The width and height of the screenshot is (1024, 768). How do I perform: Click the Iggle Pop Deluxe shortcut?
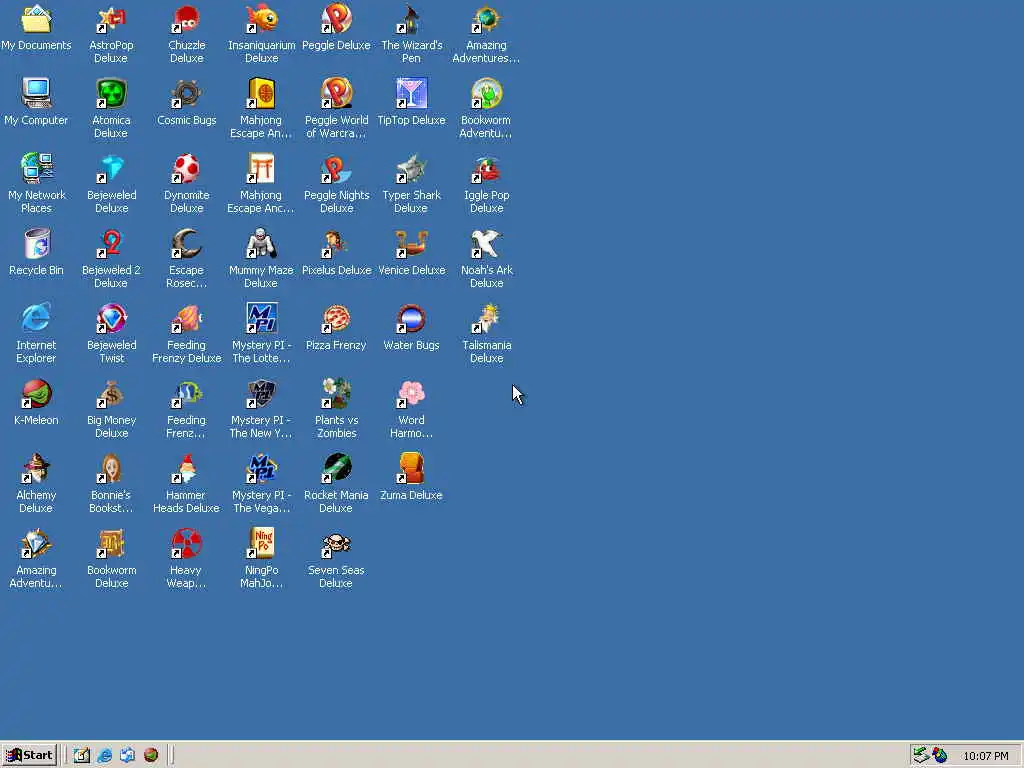click(487, 168)
